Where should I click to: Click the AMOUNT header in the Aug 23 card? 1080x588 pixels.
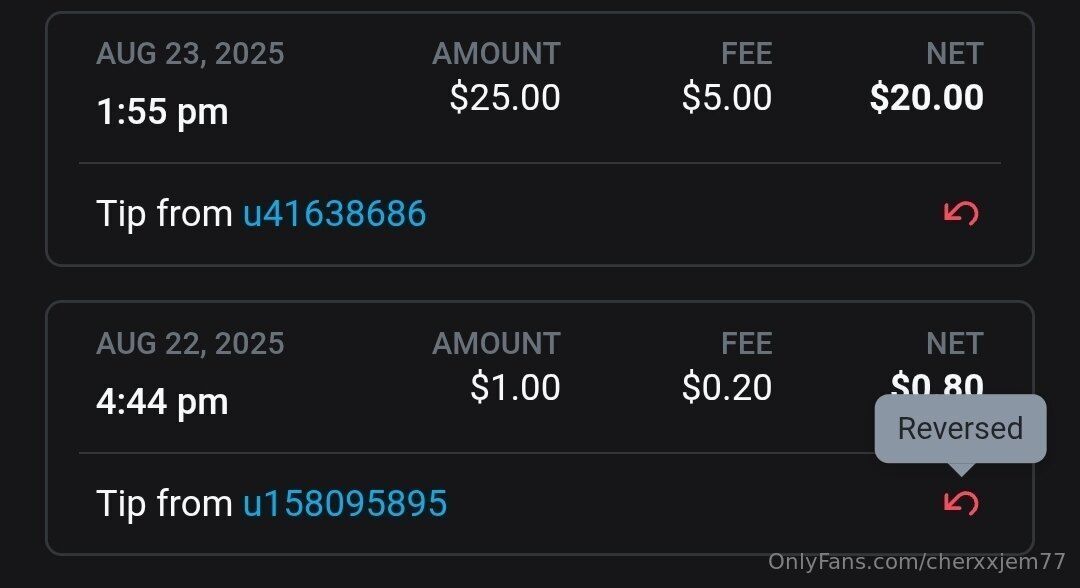click(496, 53)
